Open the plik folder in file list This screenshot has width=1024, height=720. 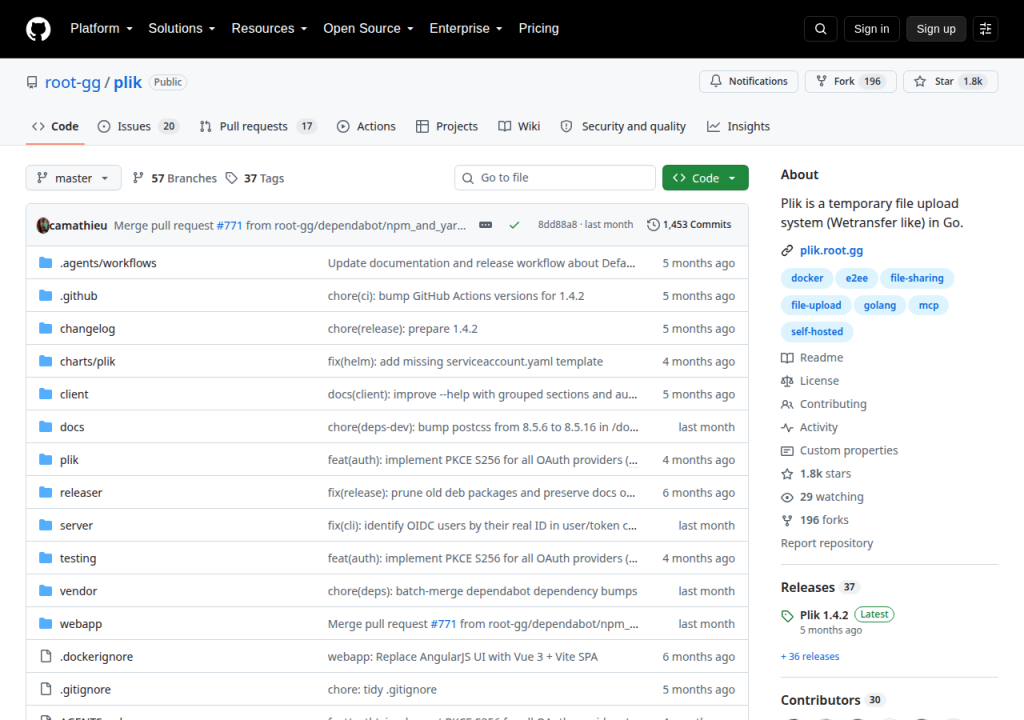point(69,459)
